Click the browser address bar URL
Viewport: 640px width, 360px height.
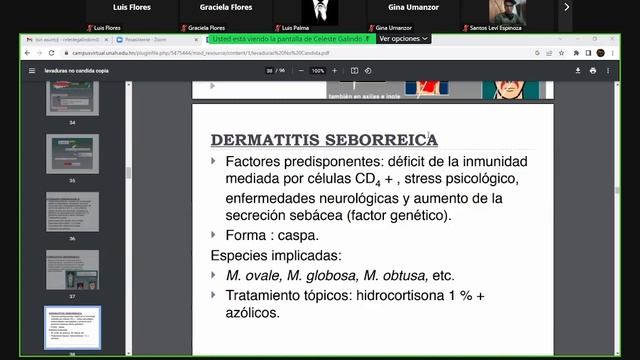click(201, 53)
